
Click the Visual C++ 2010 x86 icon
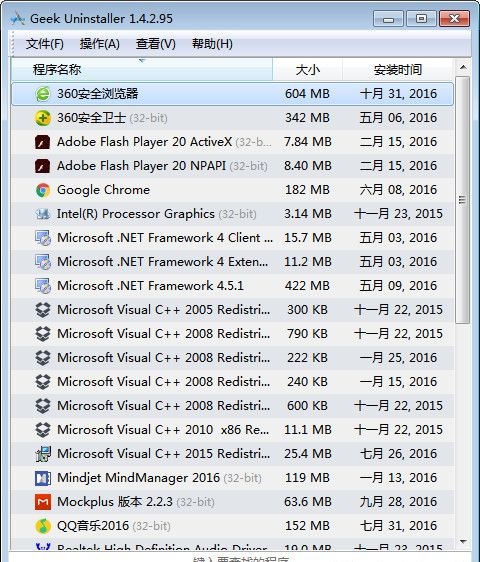tap(43, 430)
